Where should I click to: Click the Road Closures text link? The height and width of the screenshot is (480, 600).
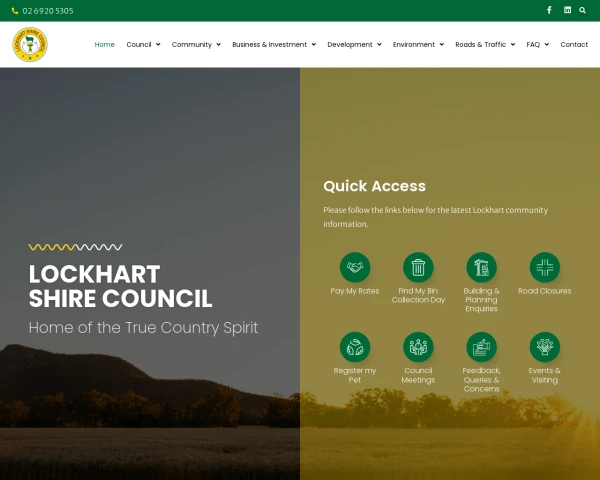545,291
